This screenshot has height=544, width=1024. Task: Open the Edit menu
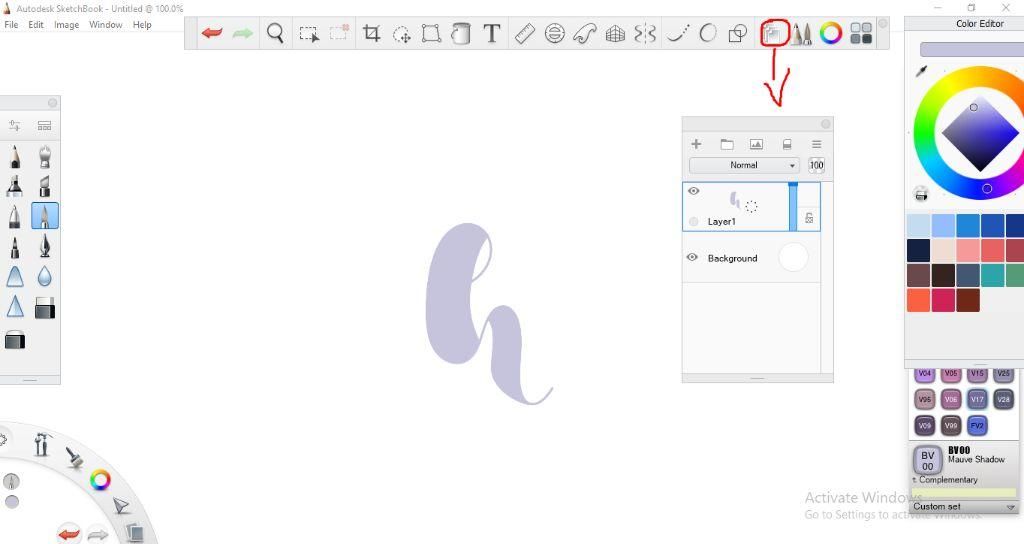pyautogui.click(x=36, y=25)
